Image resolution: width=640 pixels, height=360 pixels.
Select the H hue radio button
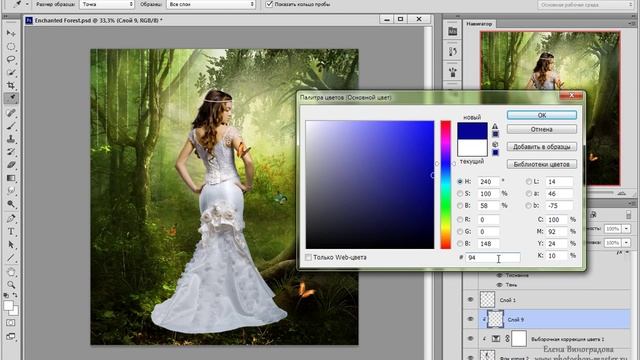[460, 181]
